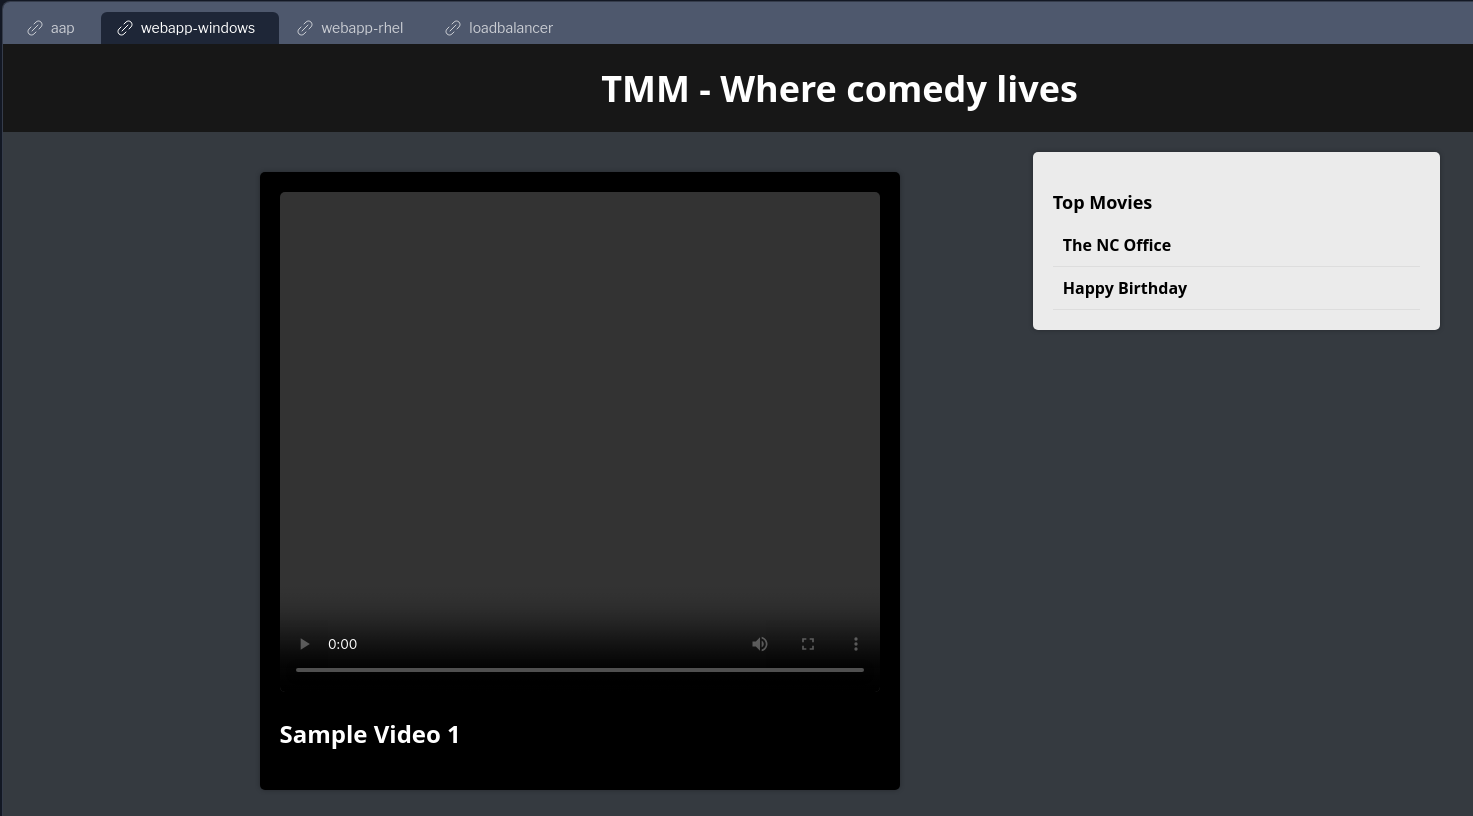Play the Sample Video 1 clip
Screen dimensions: 1473x816
(304, 644)
